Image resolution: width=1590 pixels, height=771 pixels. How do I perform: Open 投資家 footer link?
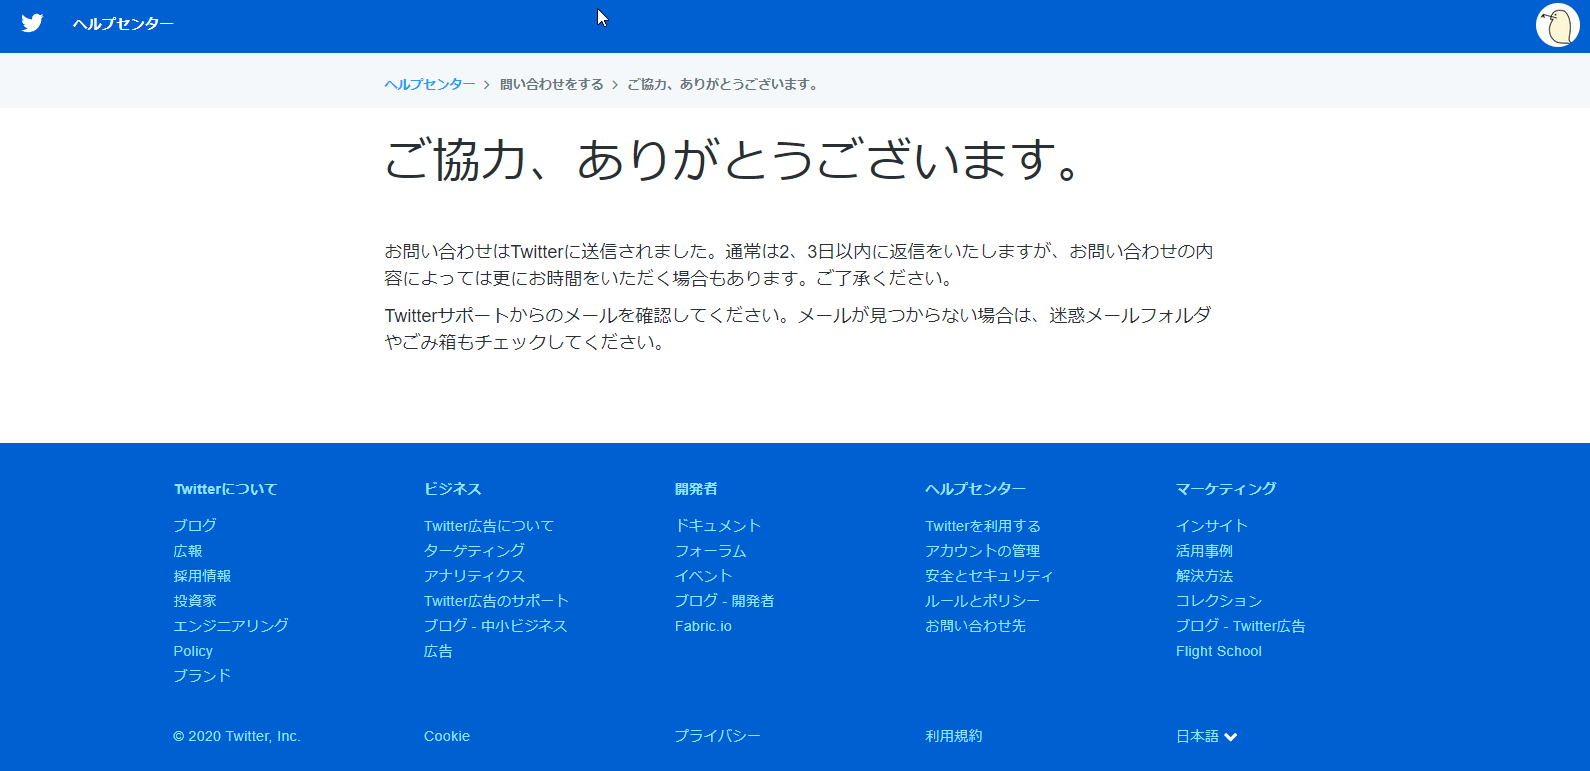coord(195,601)
